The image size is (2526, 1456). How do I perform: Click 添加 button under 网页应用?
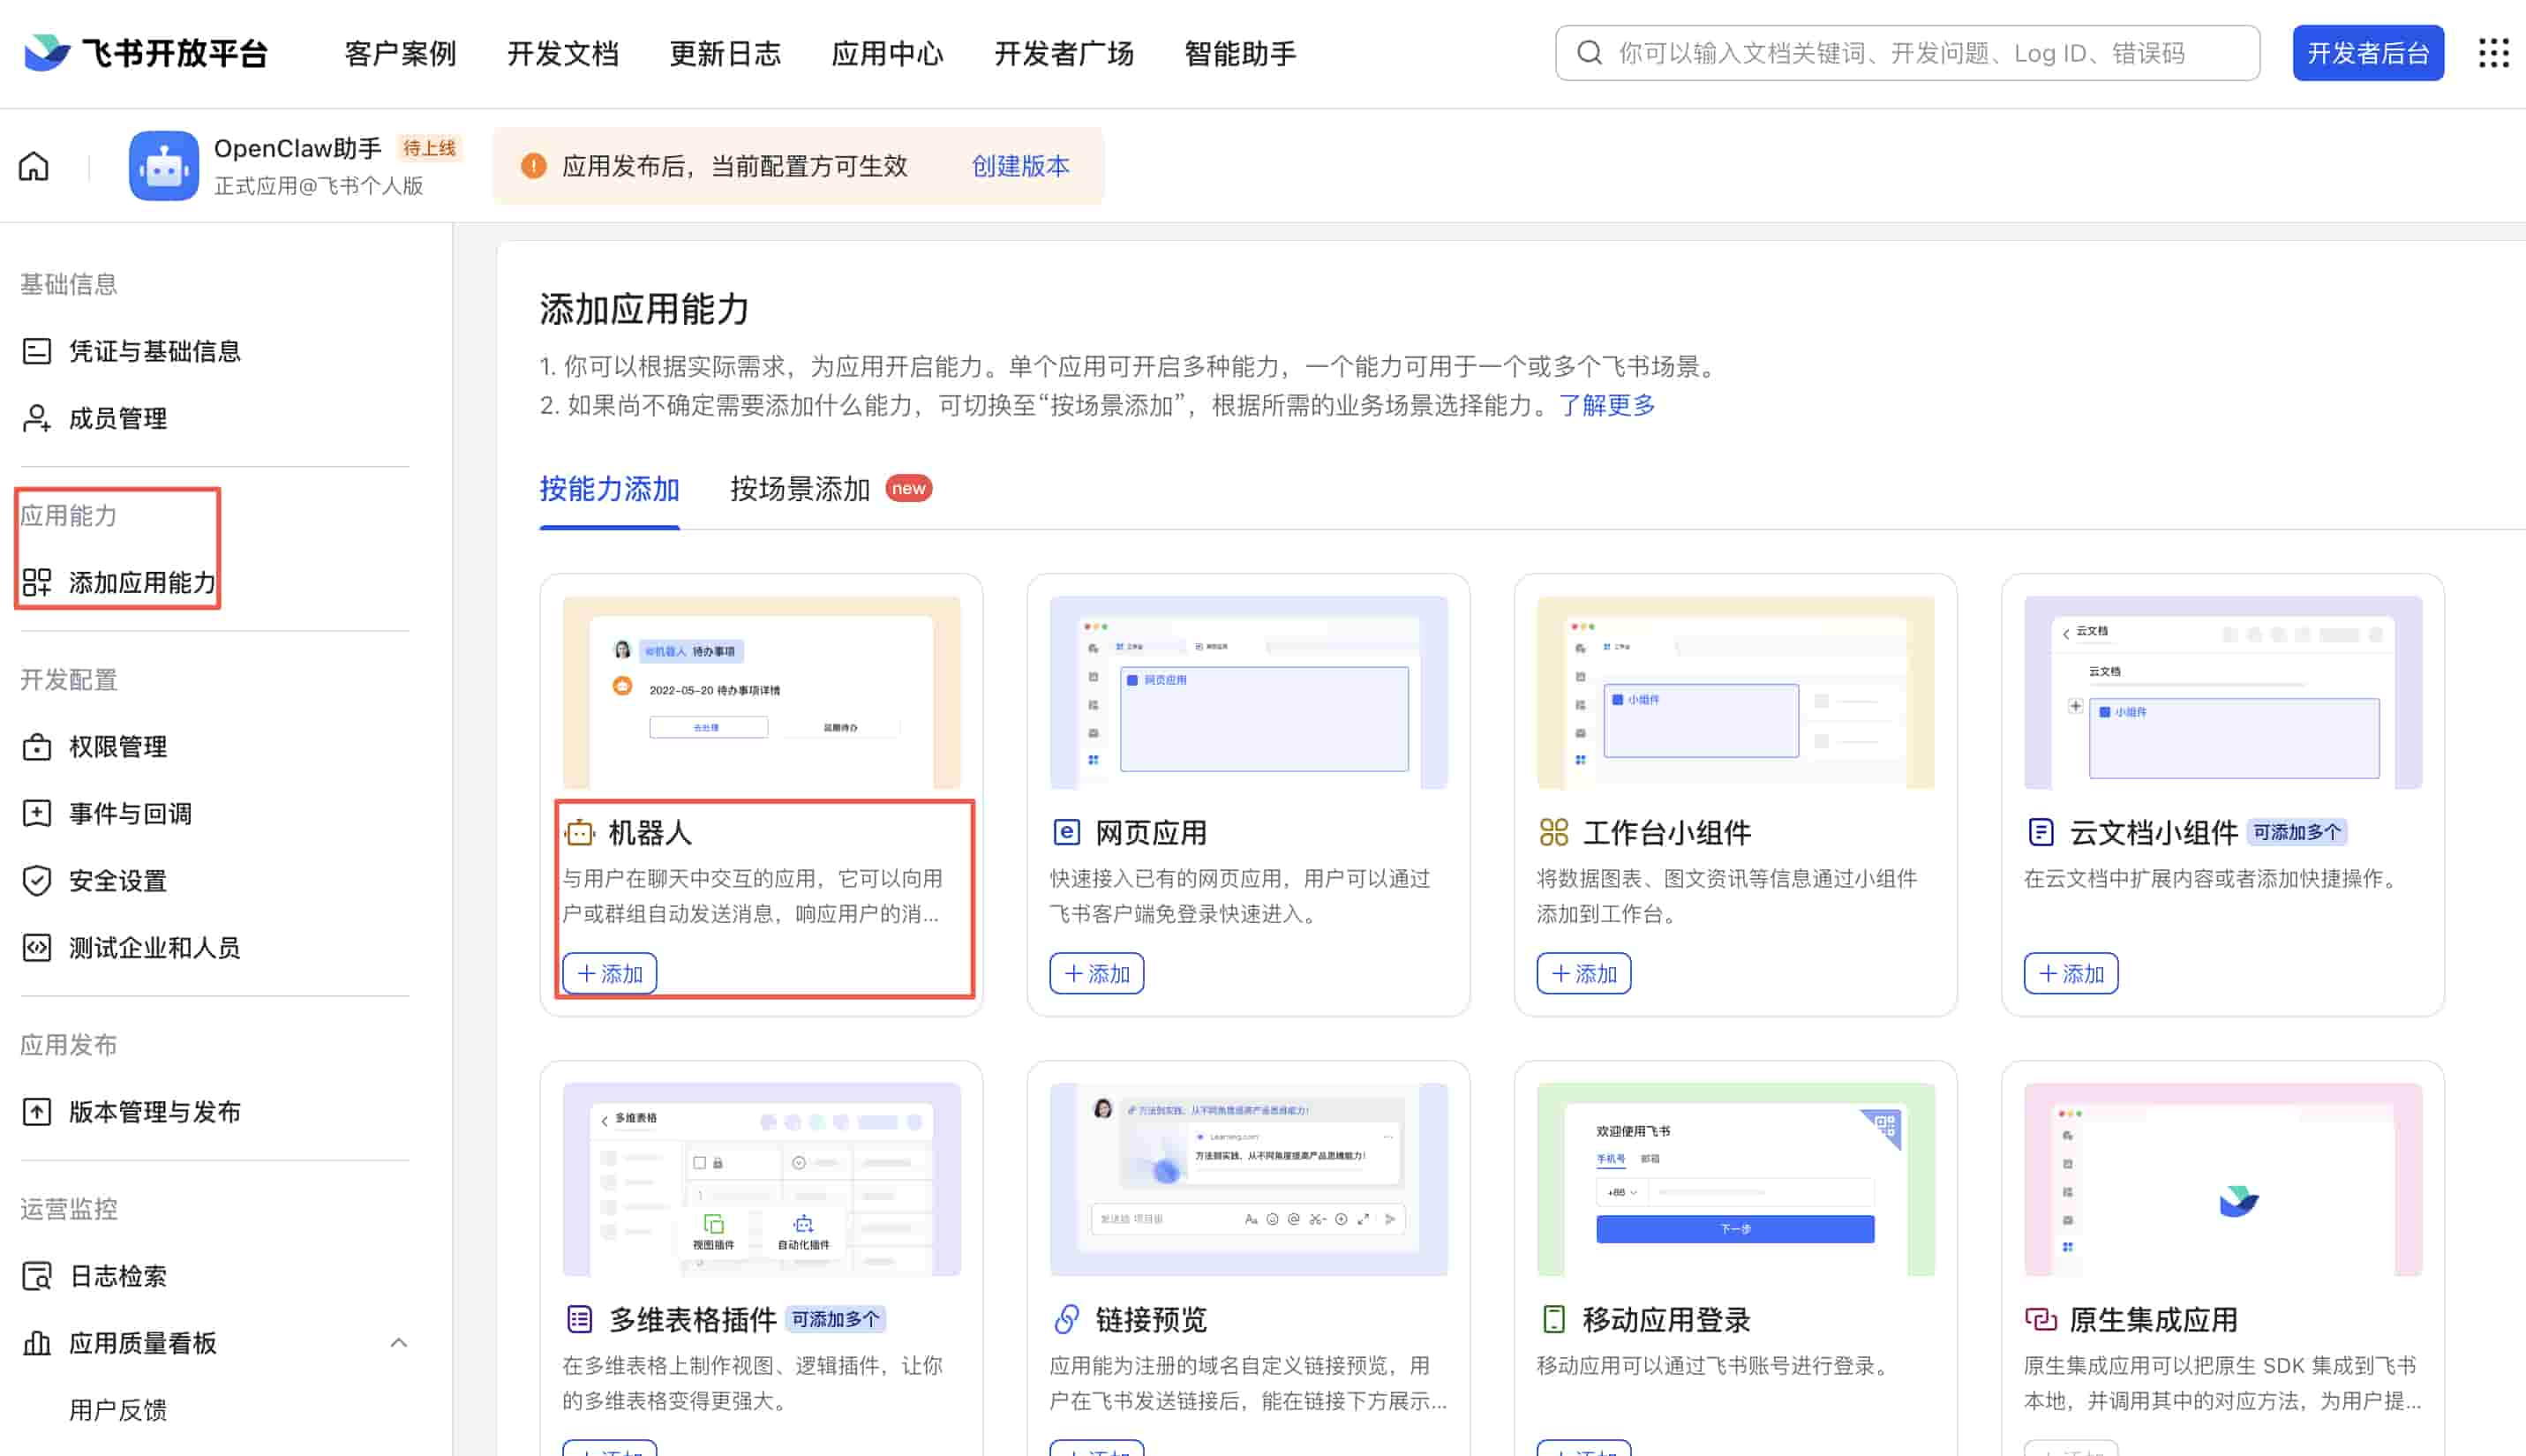(x=1096, y=974)
